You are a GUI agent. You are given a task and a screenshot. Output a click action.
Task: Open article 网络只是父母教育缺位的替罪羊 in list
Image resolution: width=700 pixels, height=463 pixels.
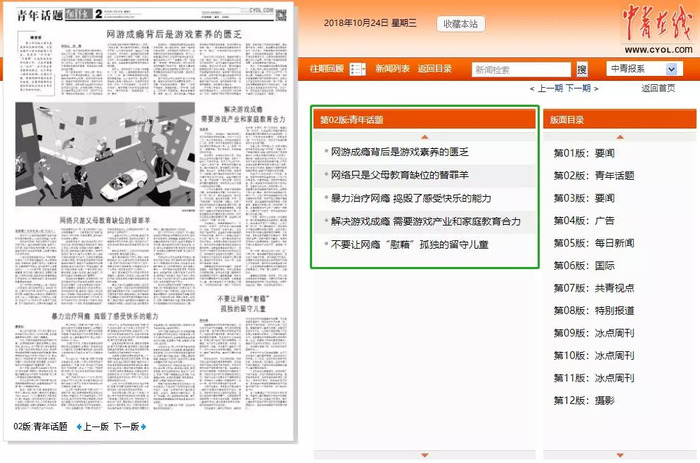point(400,175)
